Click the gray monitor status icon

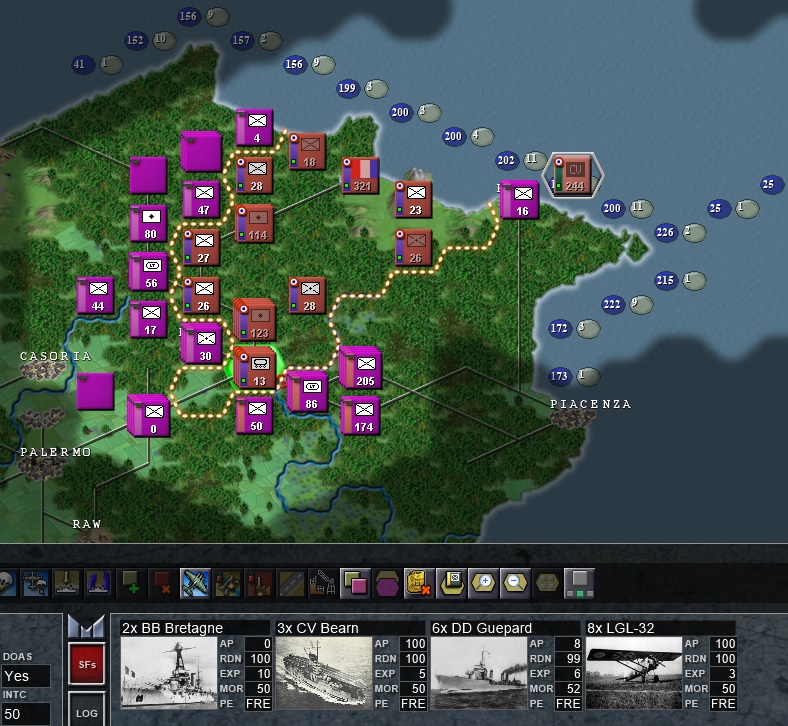tap(579, 583)
